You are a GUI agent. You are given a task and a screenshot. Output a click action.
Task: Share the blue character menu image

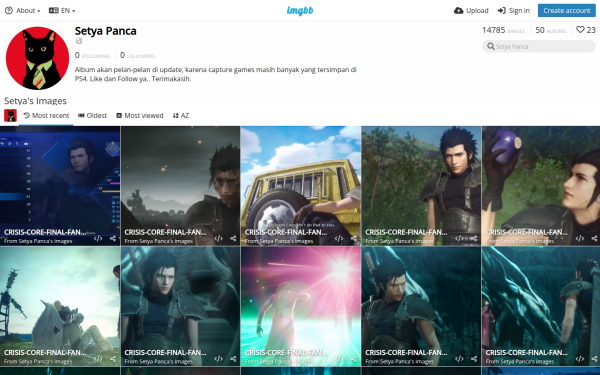click(x=113, y=238)
